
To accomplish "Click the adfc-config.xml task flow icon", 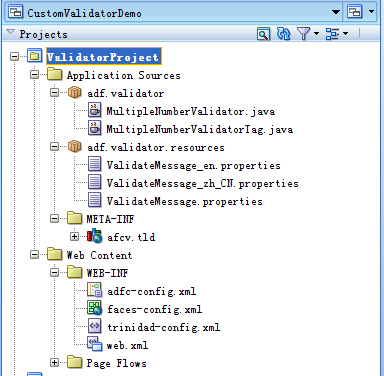I will click(95, 290).
